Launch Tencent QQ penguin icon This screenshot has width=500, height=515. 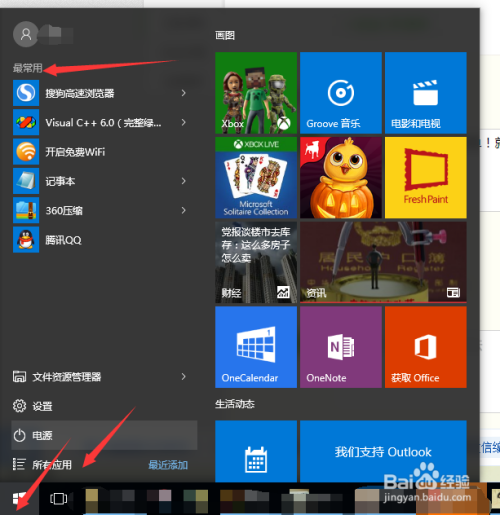[x=26, y=240]
